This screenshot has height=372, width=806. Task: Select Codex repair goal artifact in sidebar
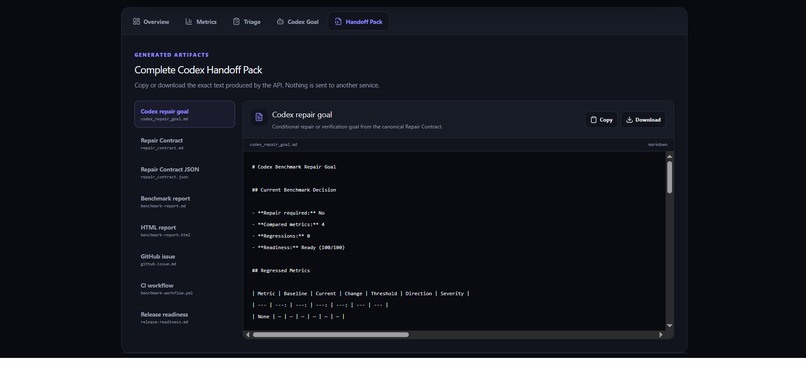coord(185,114)
